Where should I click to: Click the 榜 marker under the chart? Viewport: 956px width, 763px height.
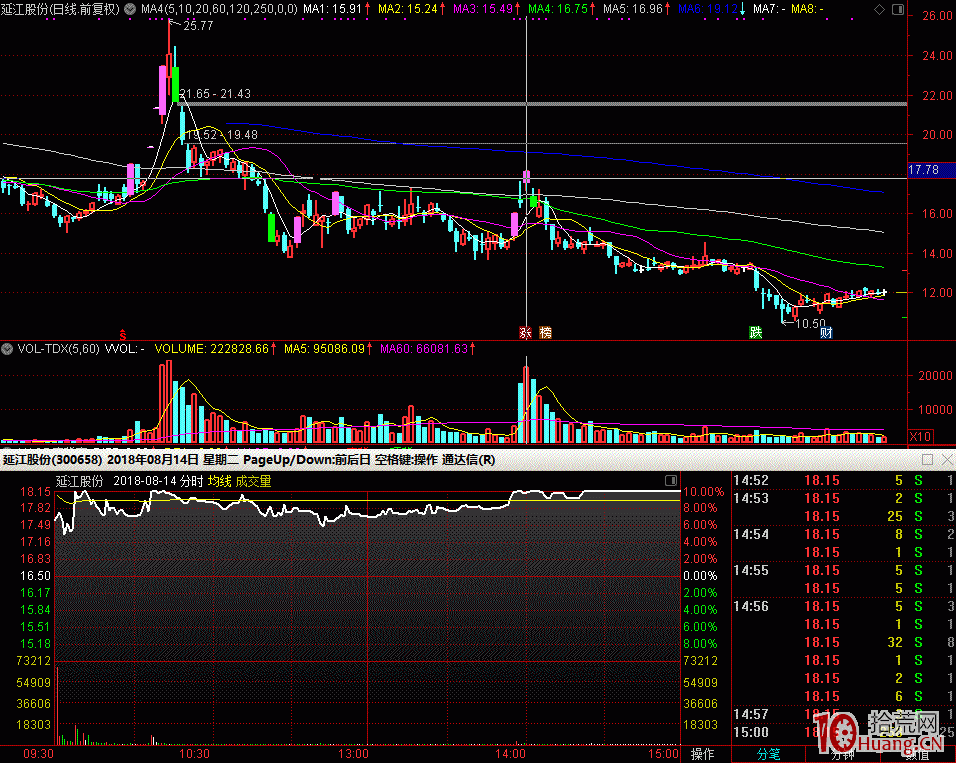[x=545, y=333]
